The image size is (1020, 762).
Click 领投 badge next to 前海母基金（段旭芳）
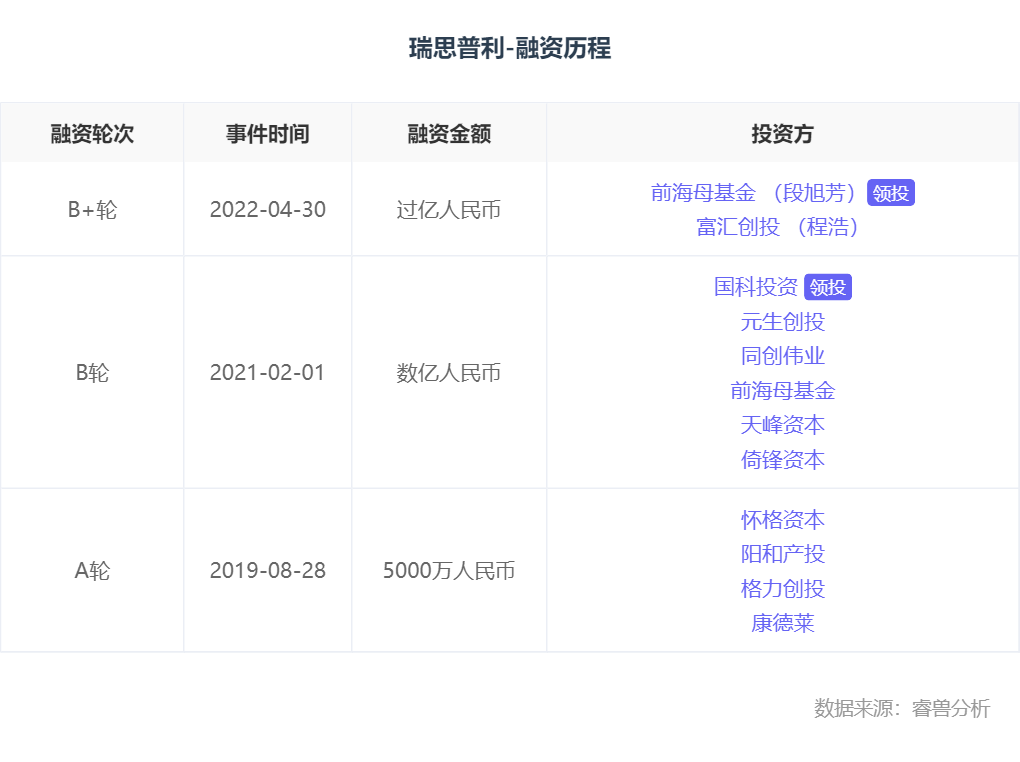tap(891, 193)
